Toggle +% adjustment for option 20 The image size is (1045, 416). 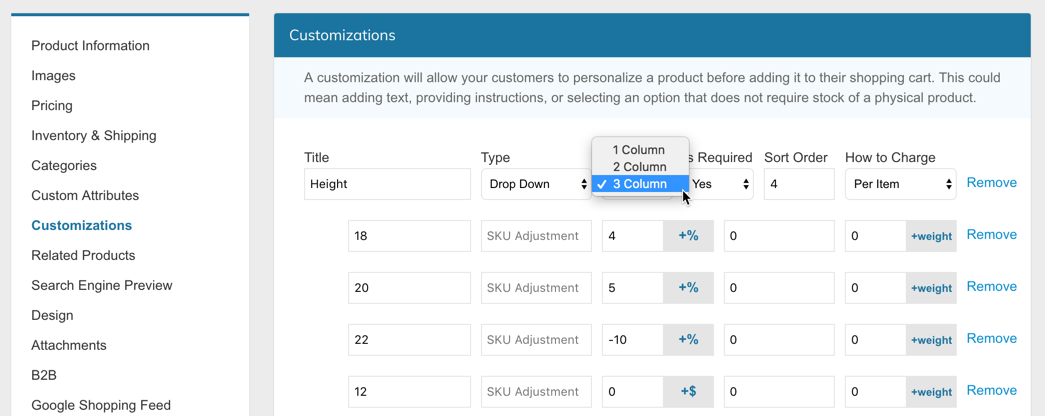click(688, 288)
